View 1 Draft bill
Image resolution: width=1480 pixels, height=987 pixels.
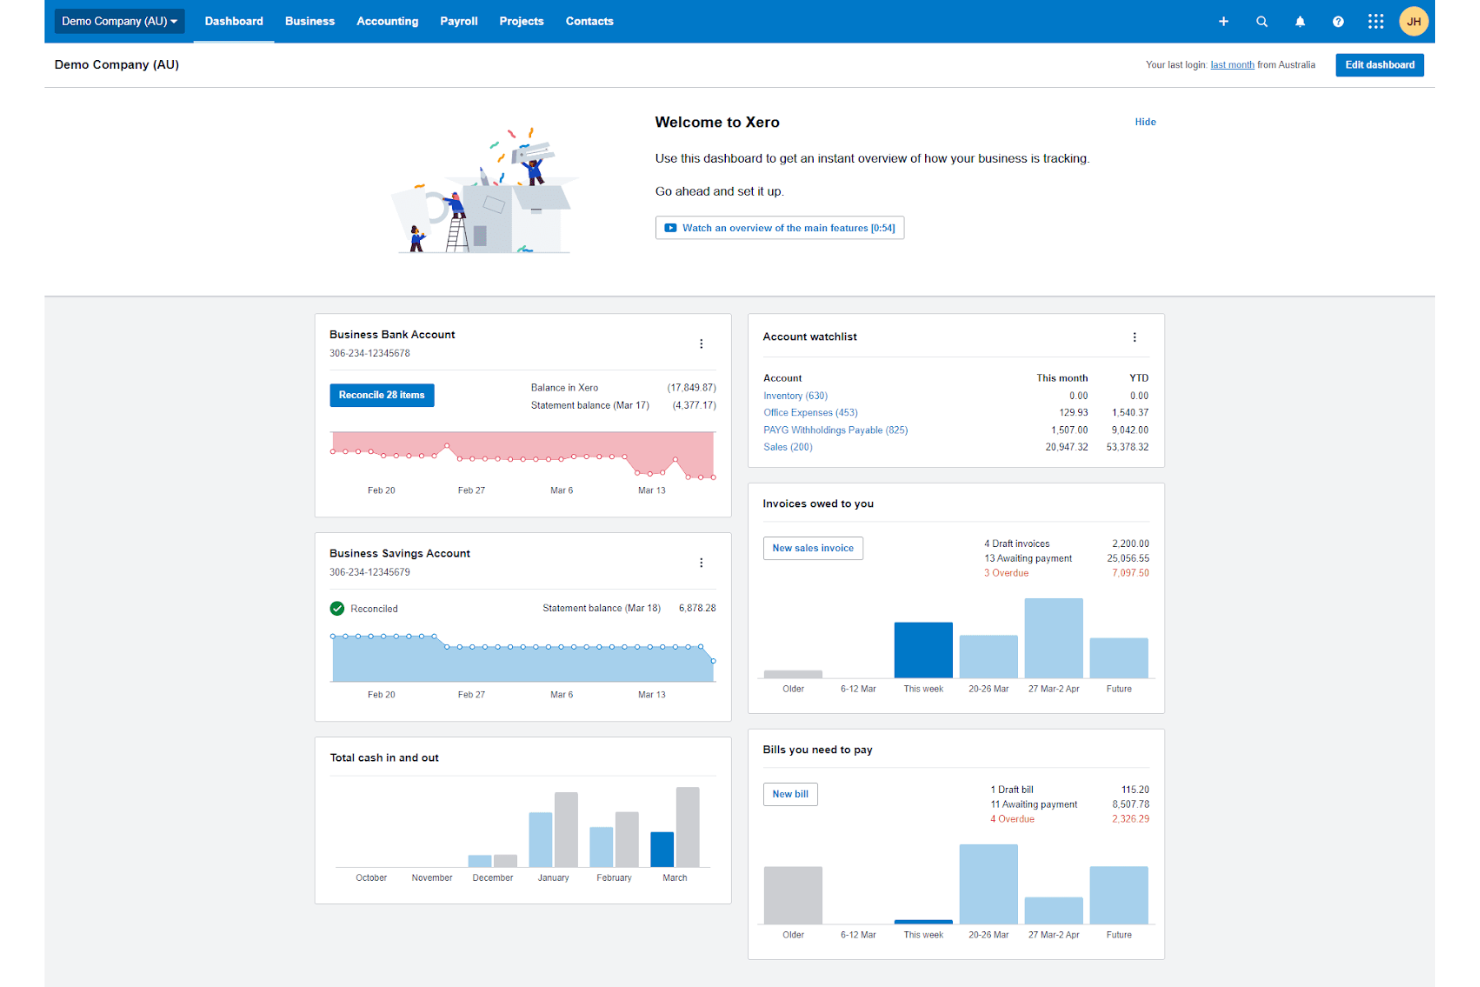tap(1012, 790)
